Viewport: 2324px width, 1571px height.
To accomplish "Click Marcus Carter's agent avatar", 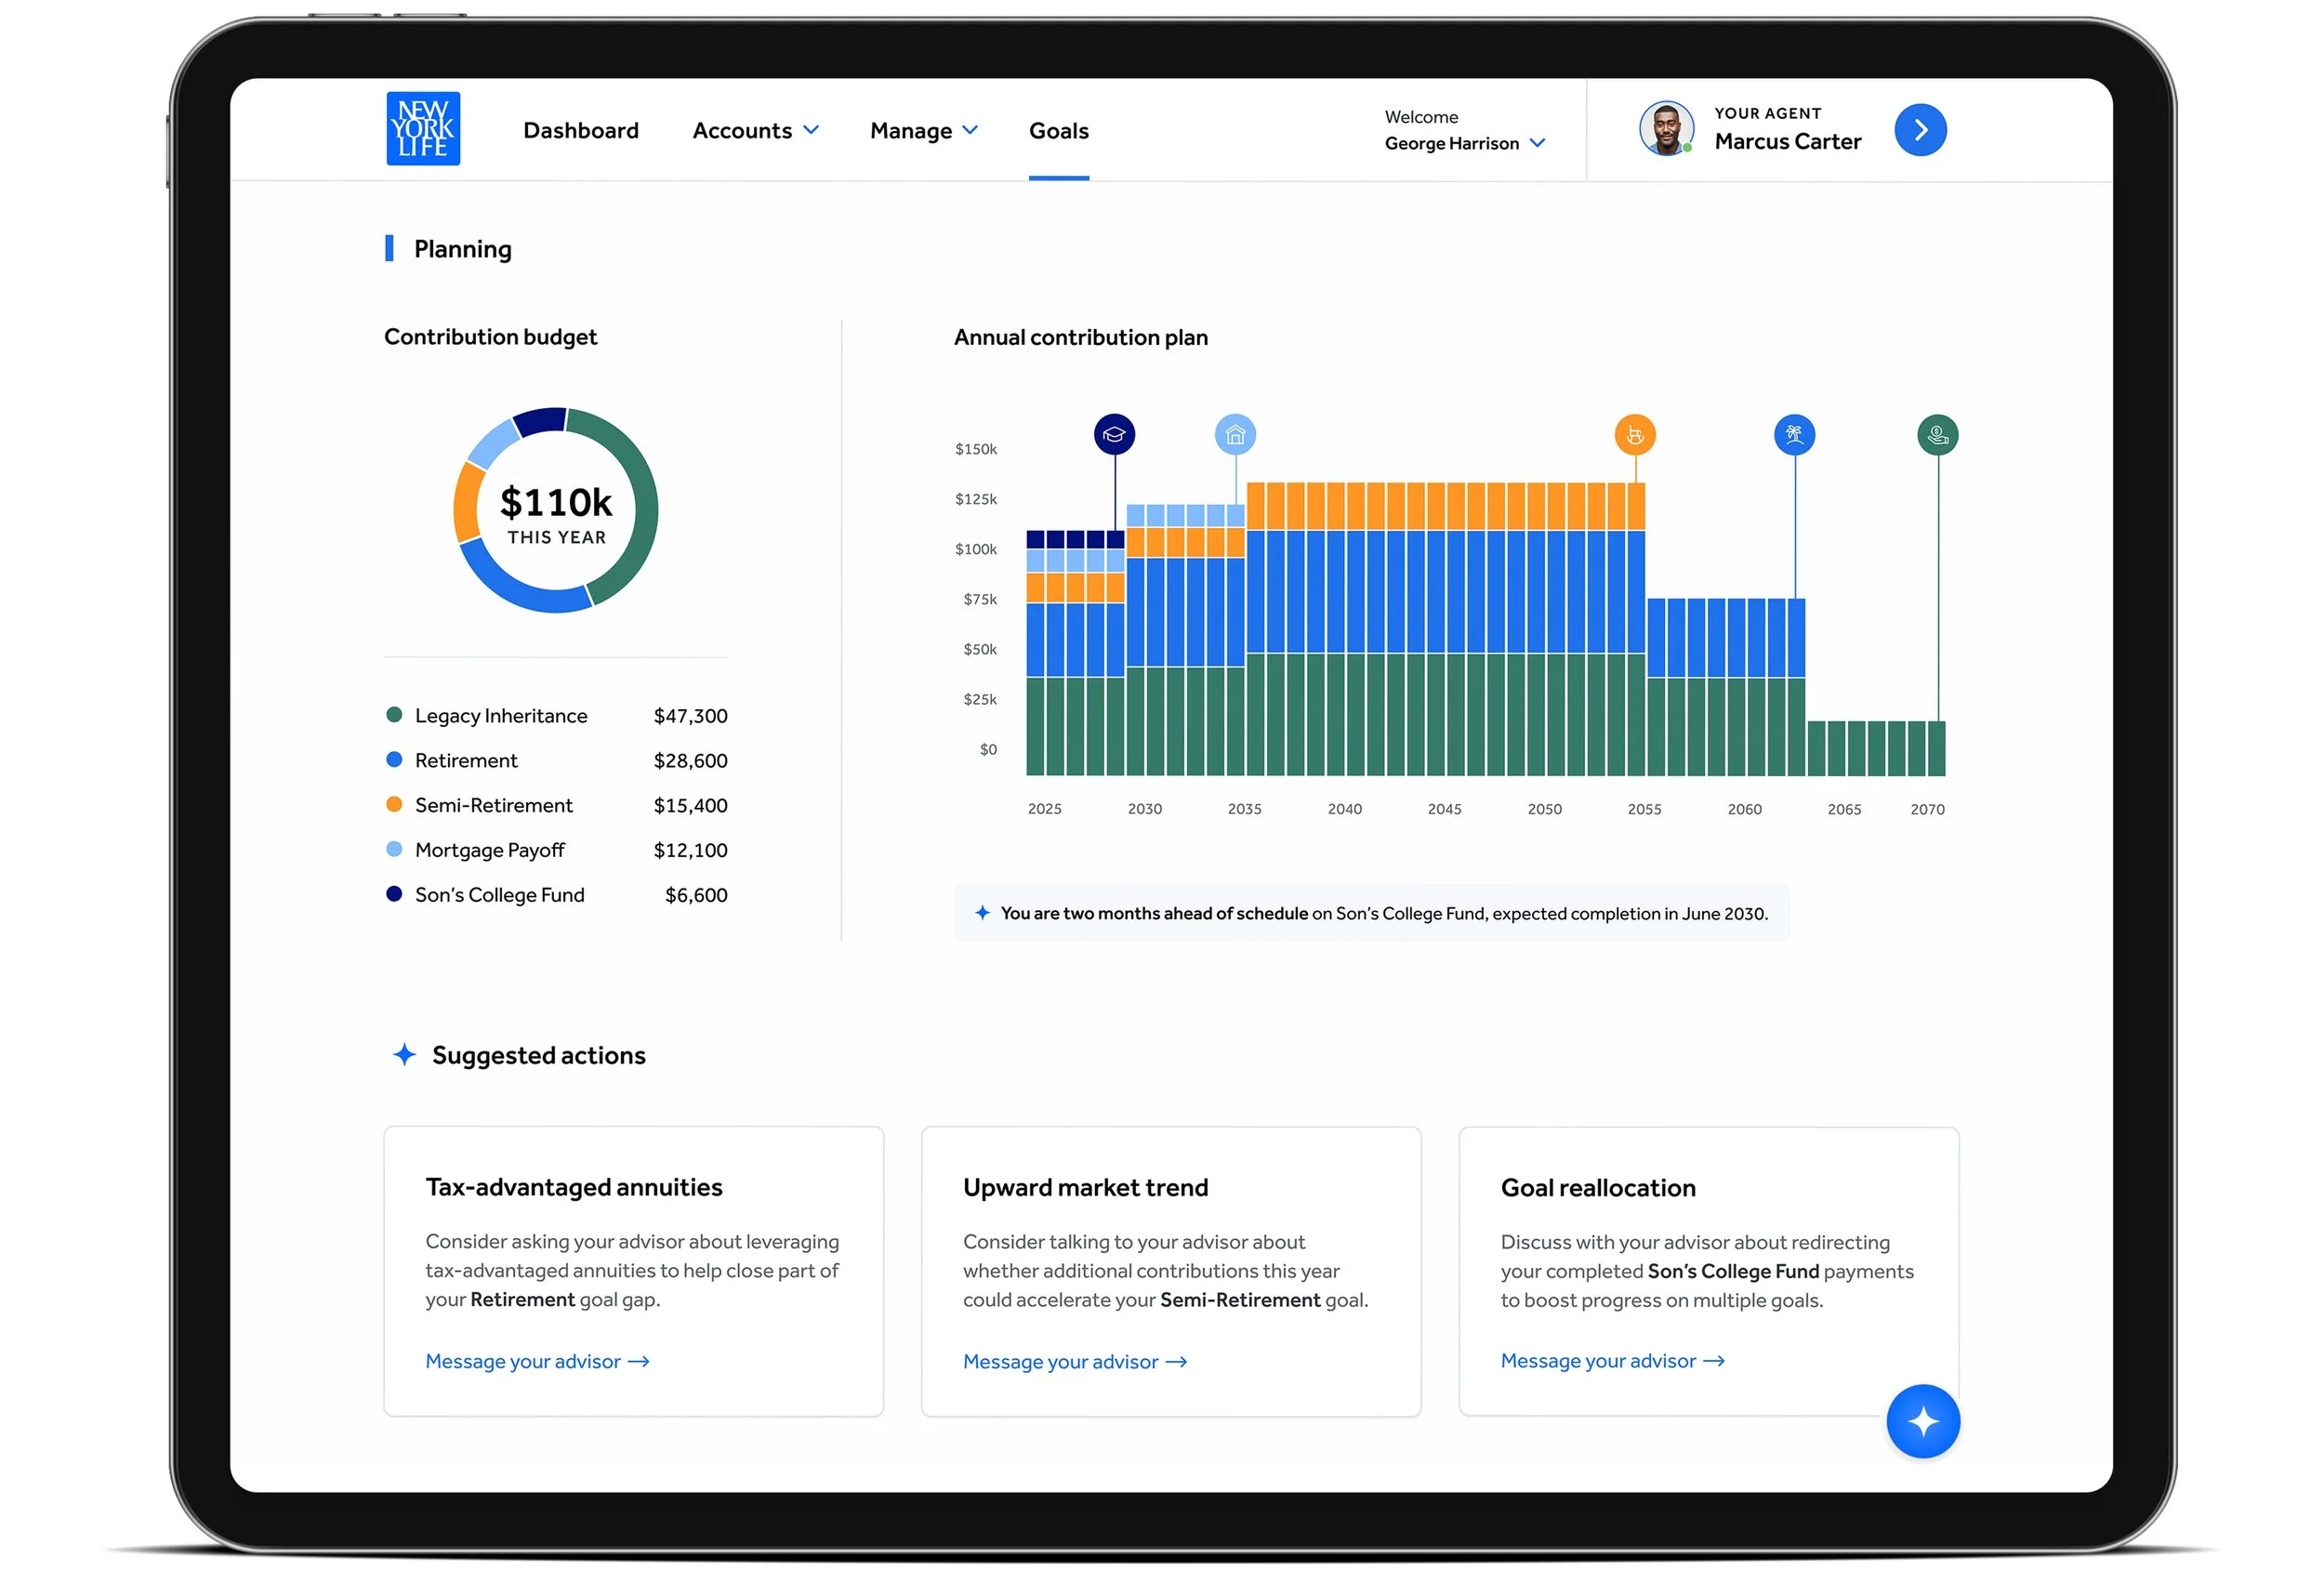I will (1666, 129).
